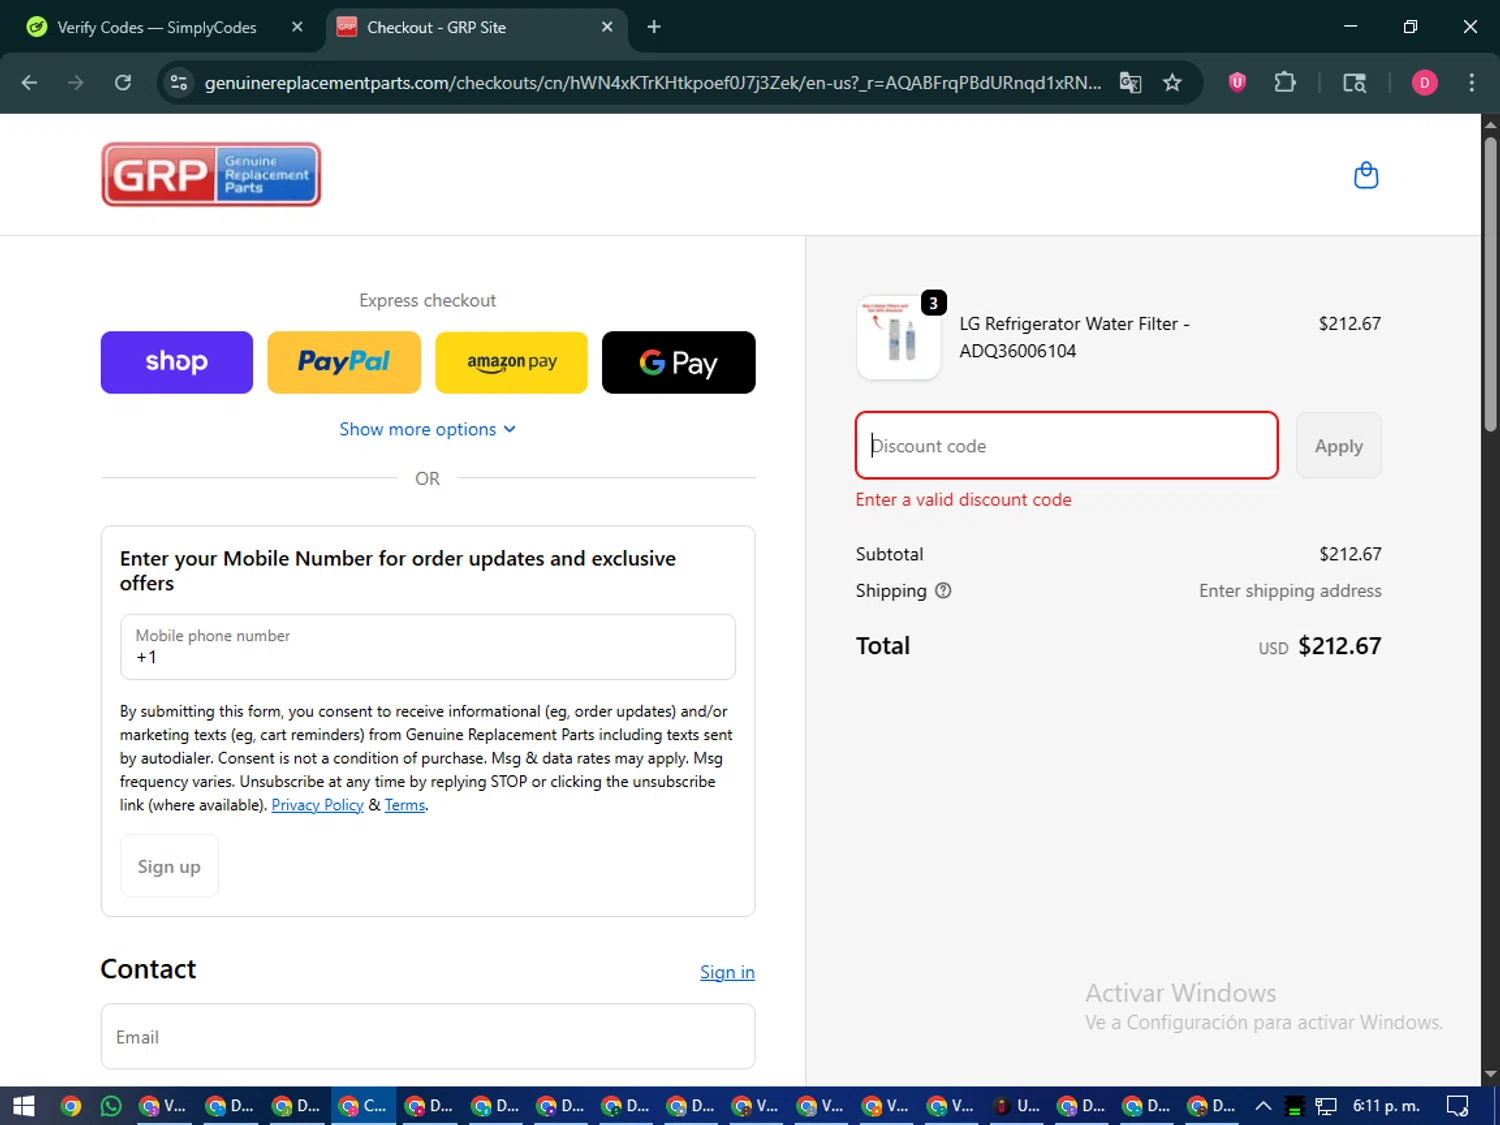Click the browser address bar URL
This screenshot has width=1500, height=1125.
[x=652, y=82]
